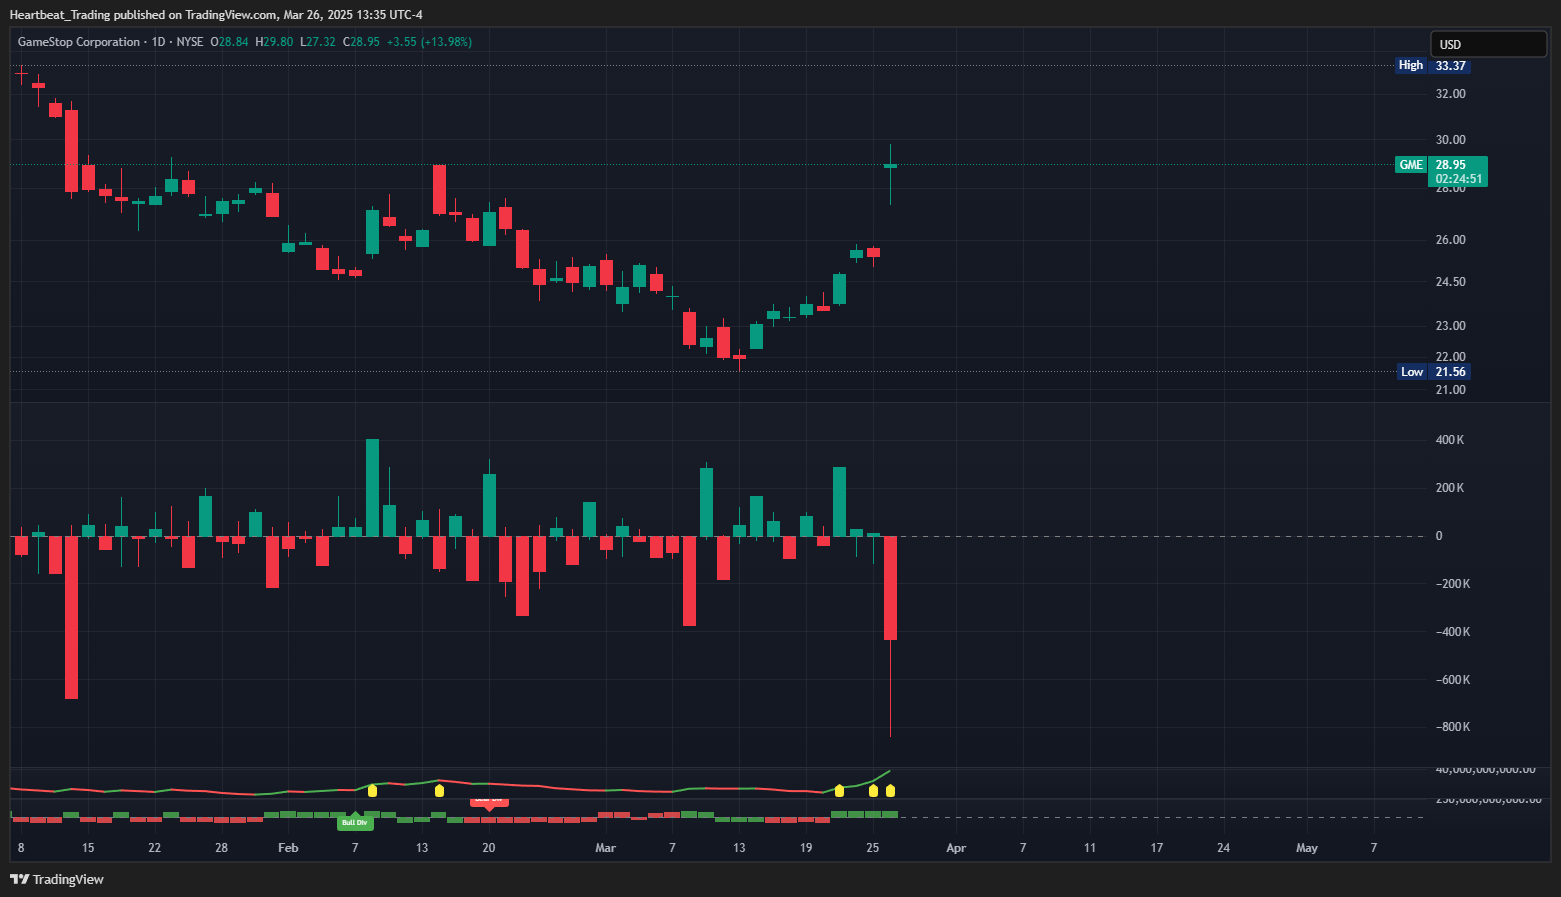Click the 26.00 price scale value

pyautogui.click(x=1451, y=240)
